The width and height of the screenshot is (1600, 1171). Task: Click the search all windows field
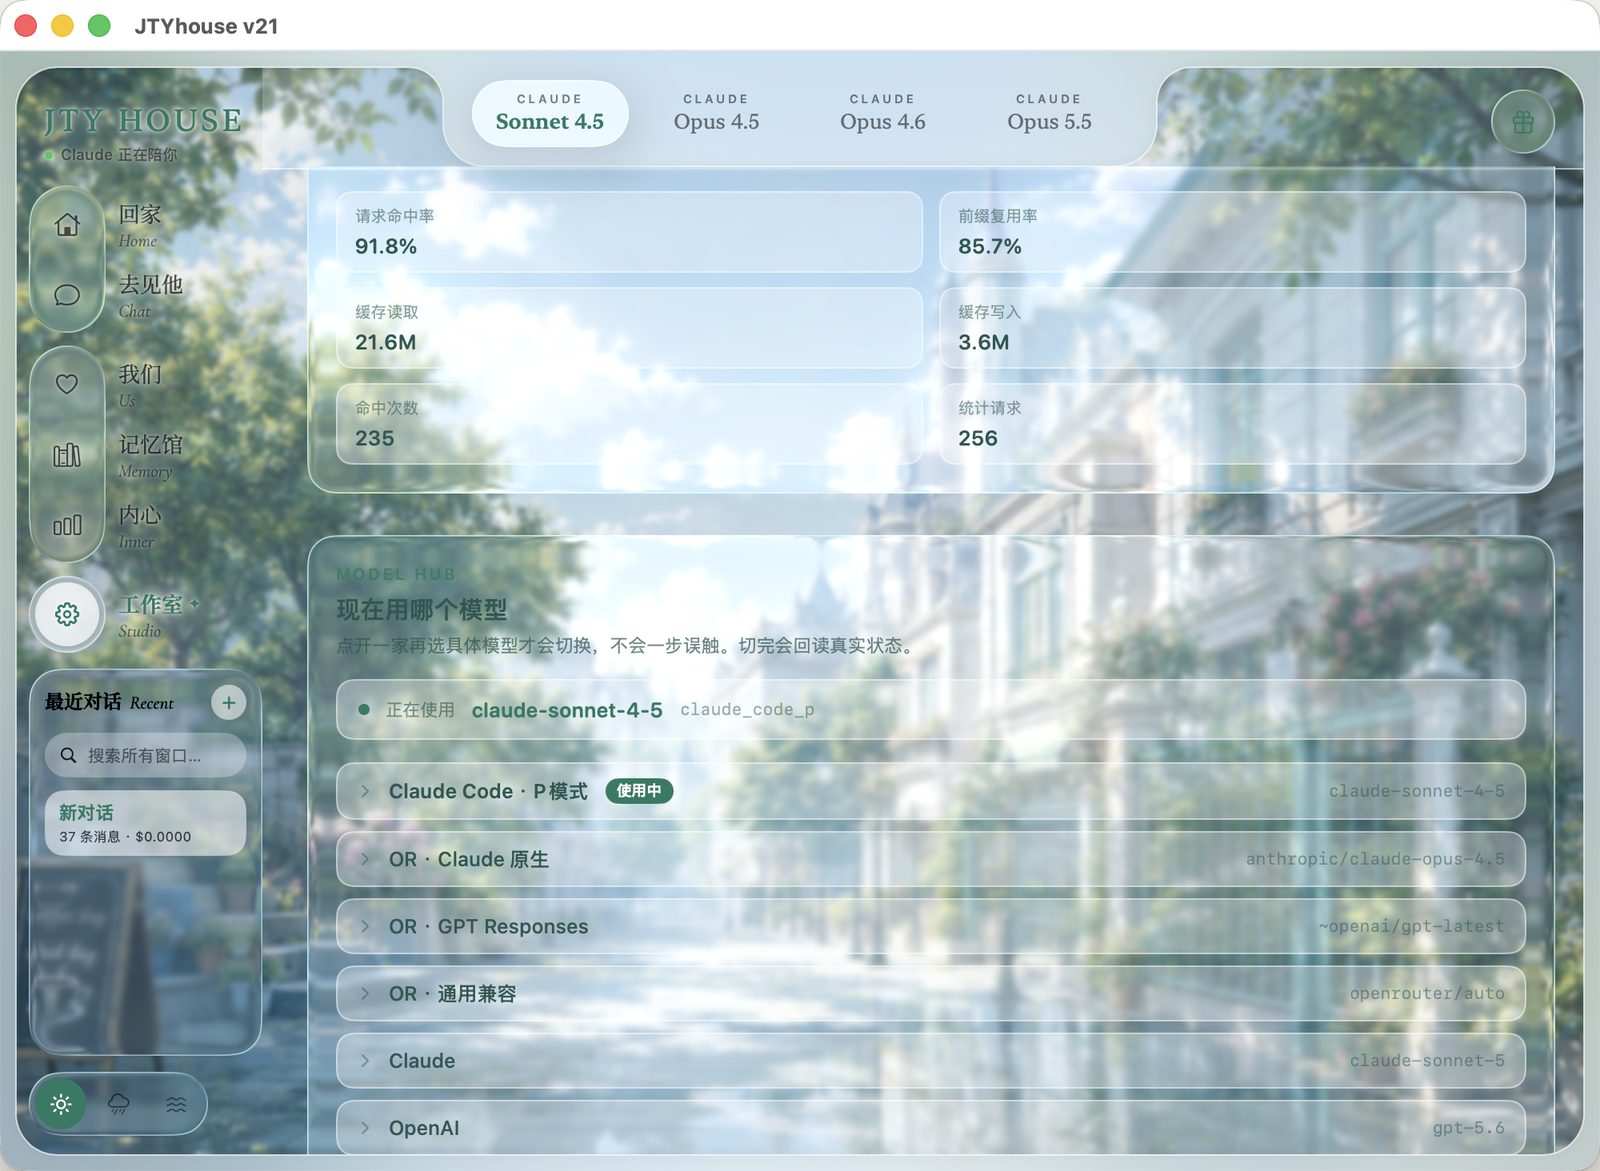click(145, 756)
